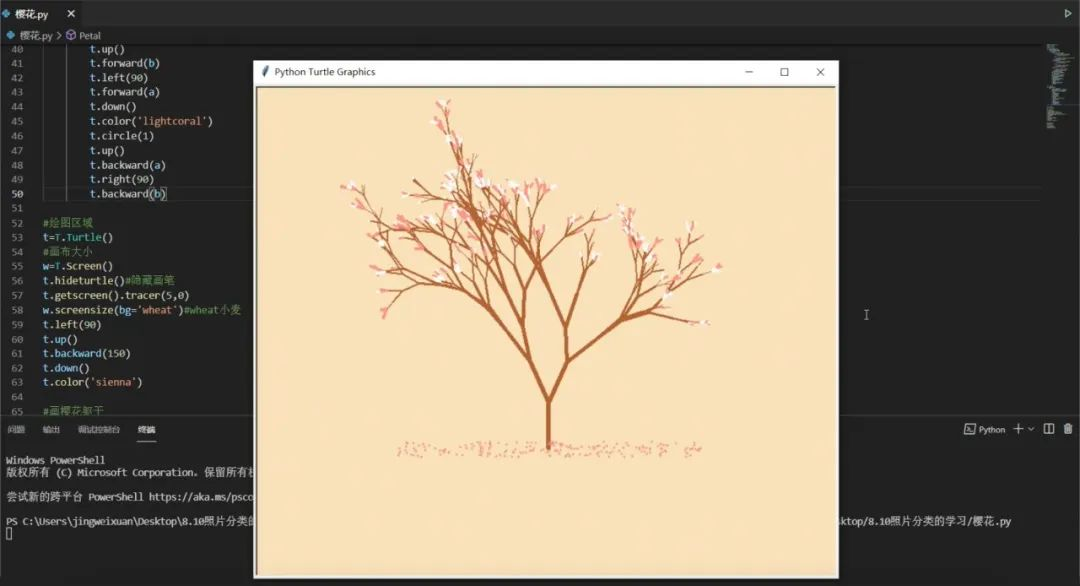This screenshot has height=586, width=1080.
Task: Select the 终端 panel tab
Action: point(146,429)
